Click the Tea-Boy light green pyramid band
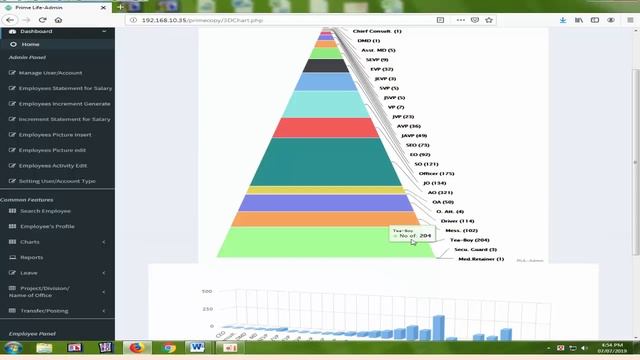The width and height of the screenshot is (640, 360). coord(326,242)
